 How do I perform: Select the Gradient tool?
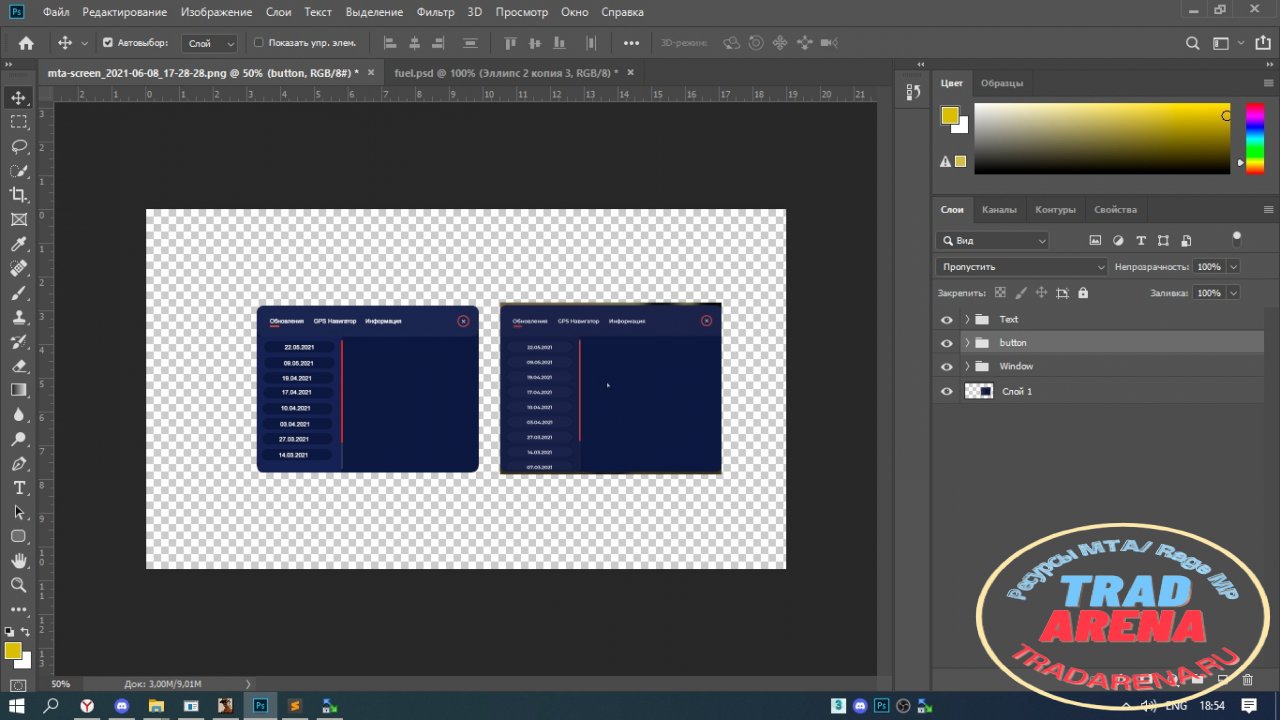click(19, 390)
